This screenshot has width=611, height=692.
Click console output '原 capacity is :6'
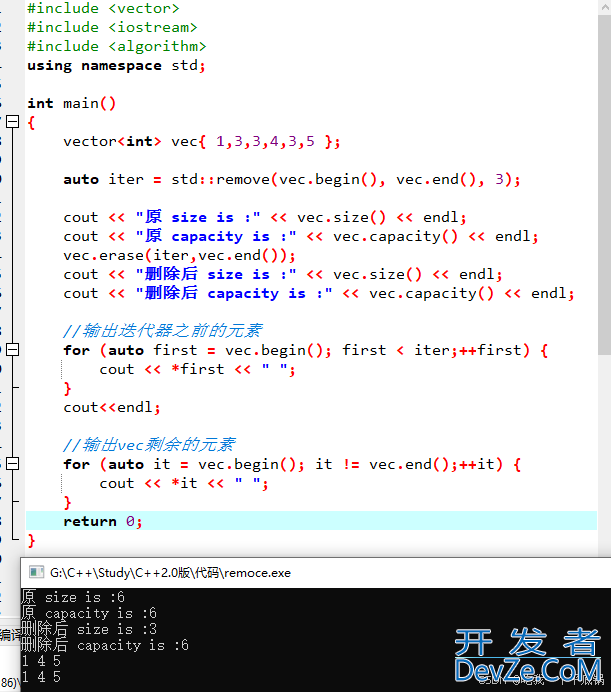(89, 613)
